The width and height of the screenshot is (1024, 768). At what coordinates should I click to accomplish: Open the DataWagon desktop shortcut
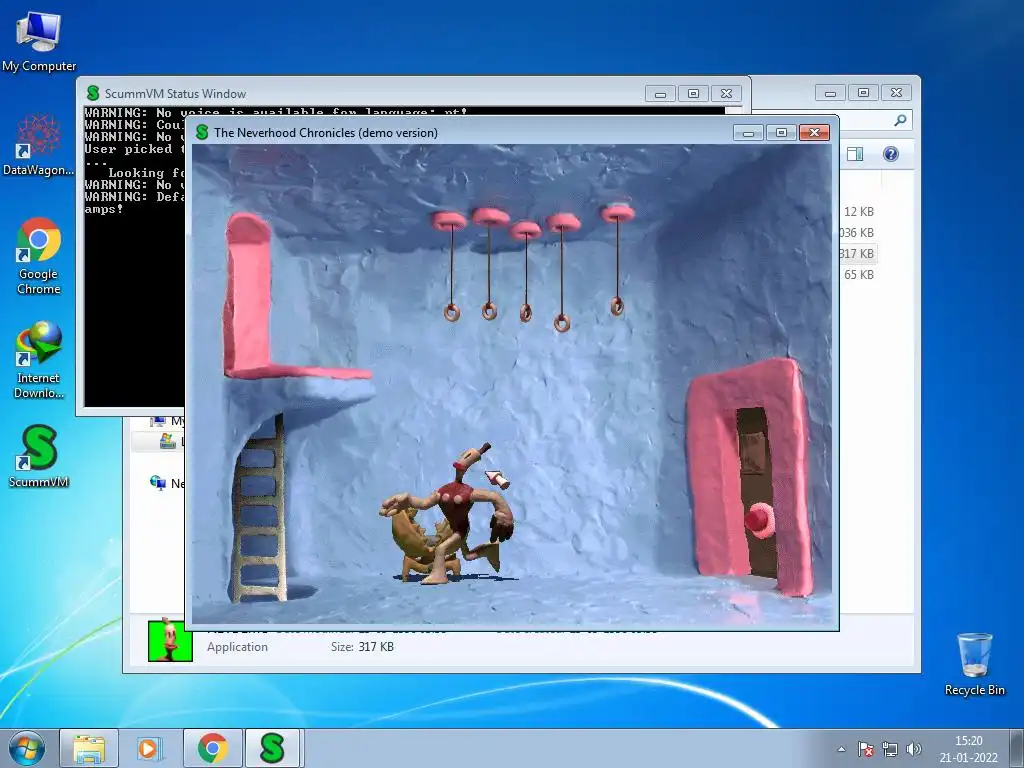coord(39,144)
